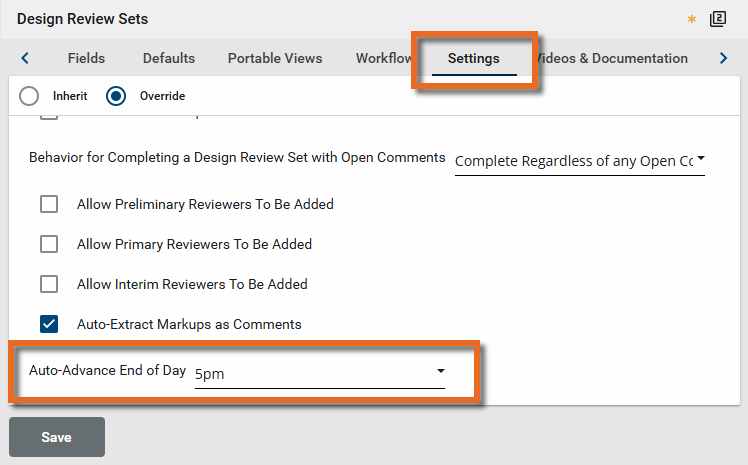Screen dimensions: 748x465
Task: Open the Behavior for Completing dropdown
Action: pyautogui.click(x=579, y=160)
